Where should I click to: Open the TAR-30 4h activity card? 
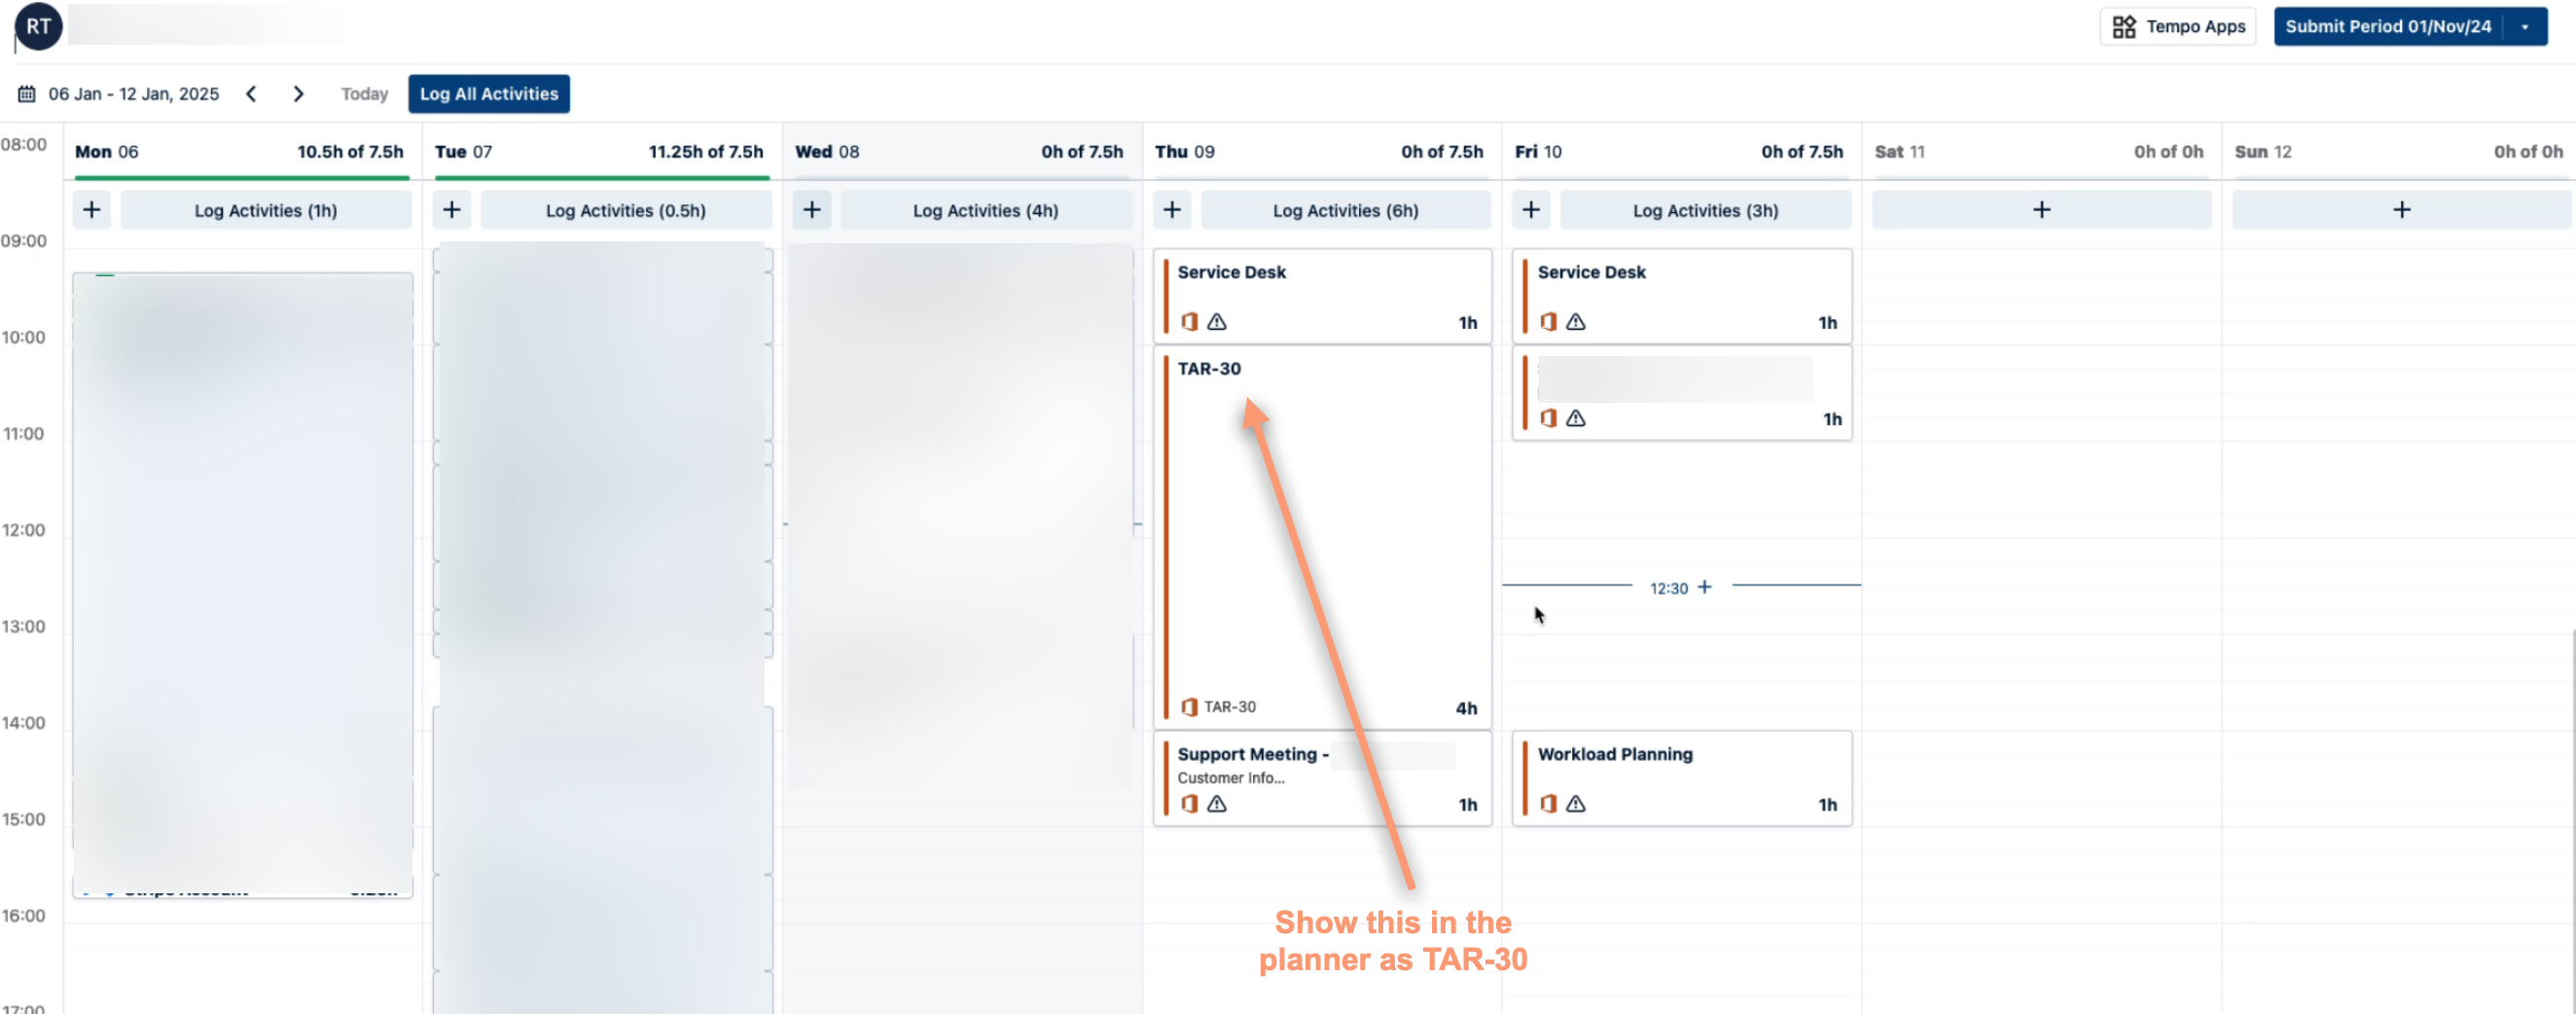click(x=1322, y=537)
